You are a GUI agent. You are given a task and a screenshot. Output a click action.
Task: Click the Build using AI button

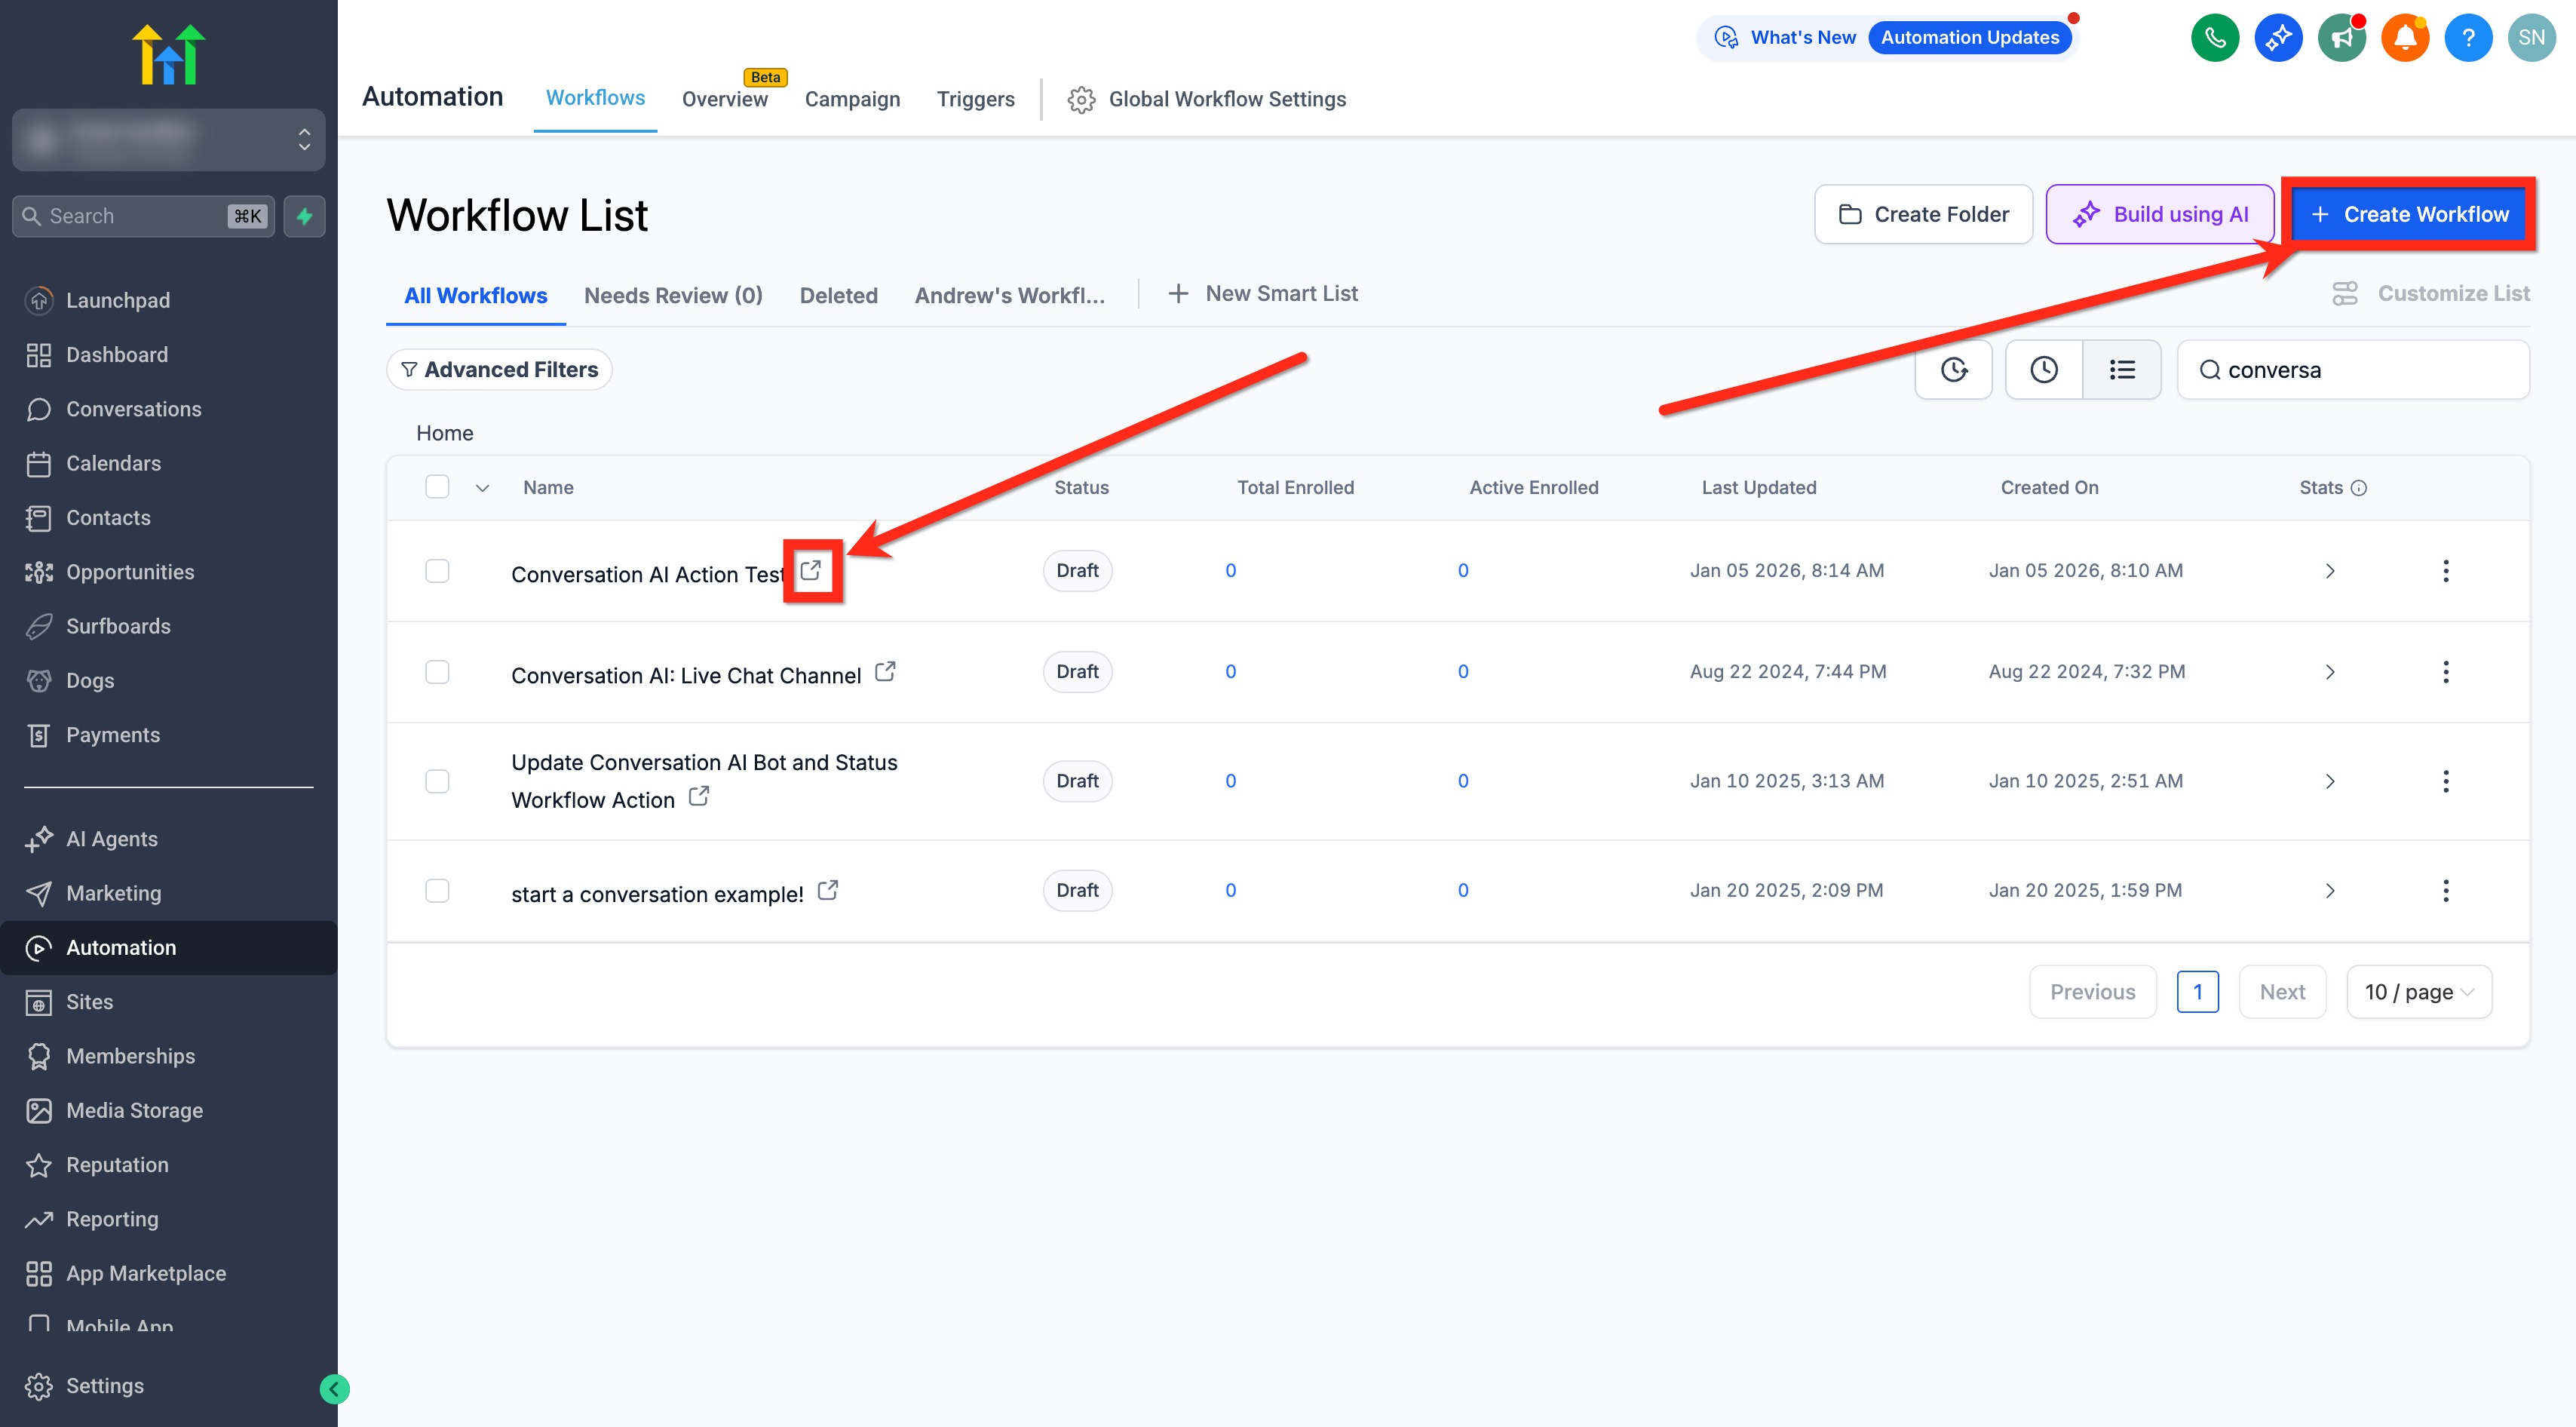click(x=2160, y=214)
